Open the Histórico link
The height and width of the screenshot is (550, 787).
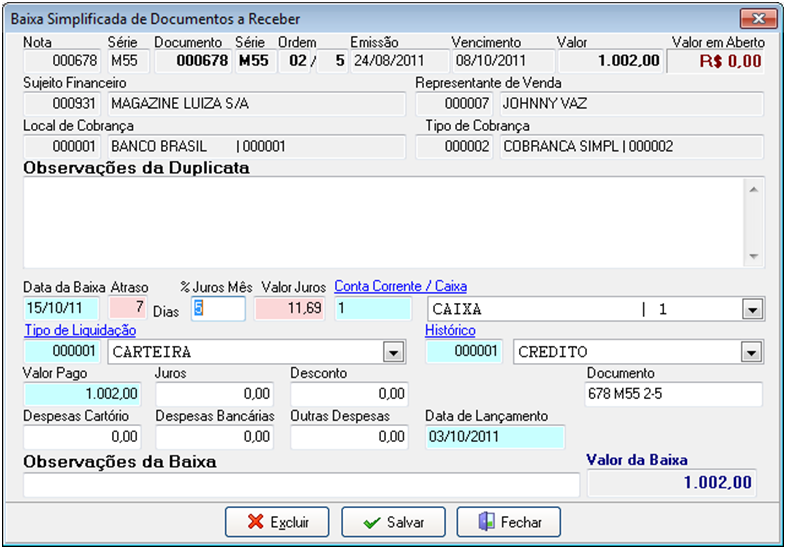click(450, 330)
